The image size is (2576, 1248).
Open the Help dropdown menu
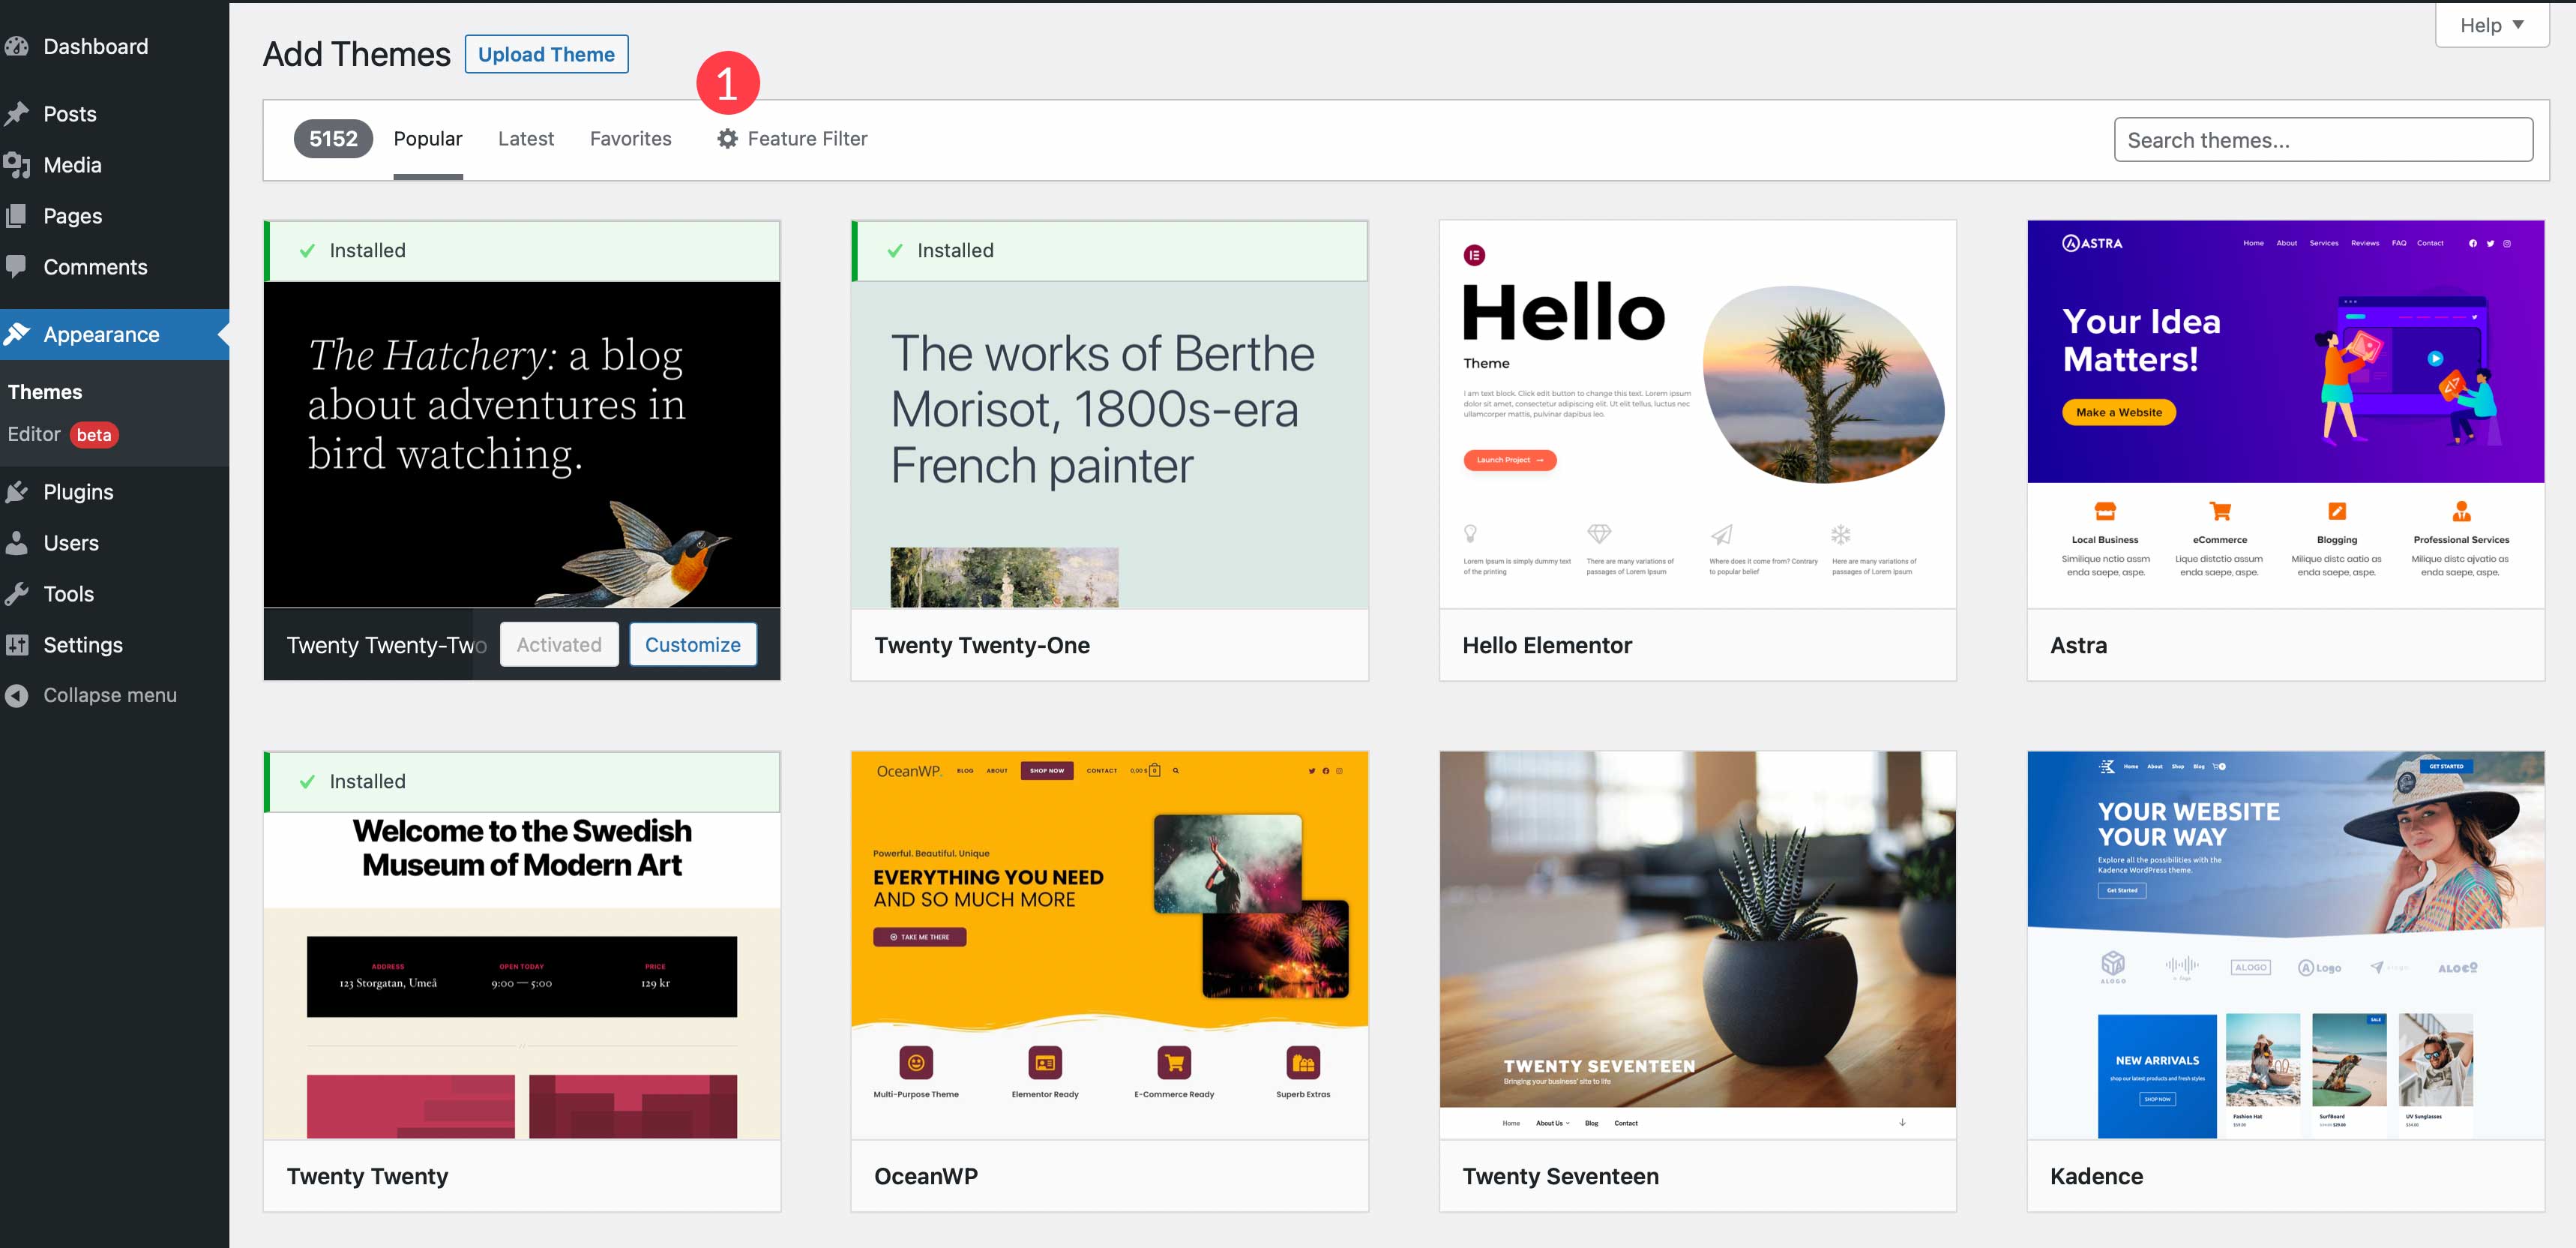click(2492, 25)
